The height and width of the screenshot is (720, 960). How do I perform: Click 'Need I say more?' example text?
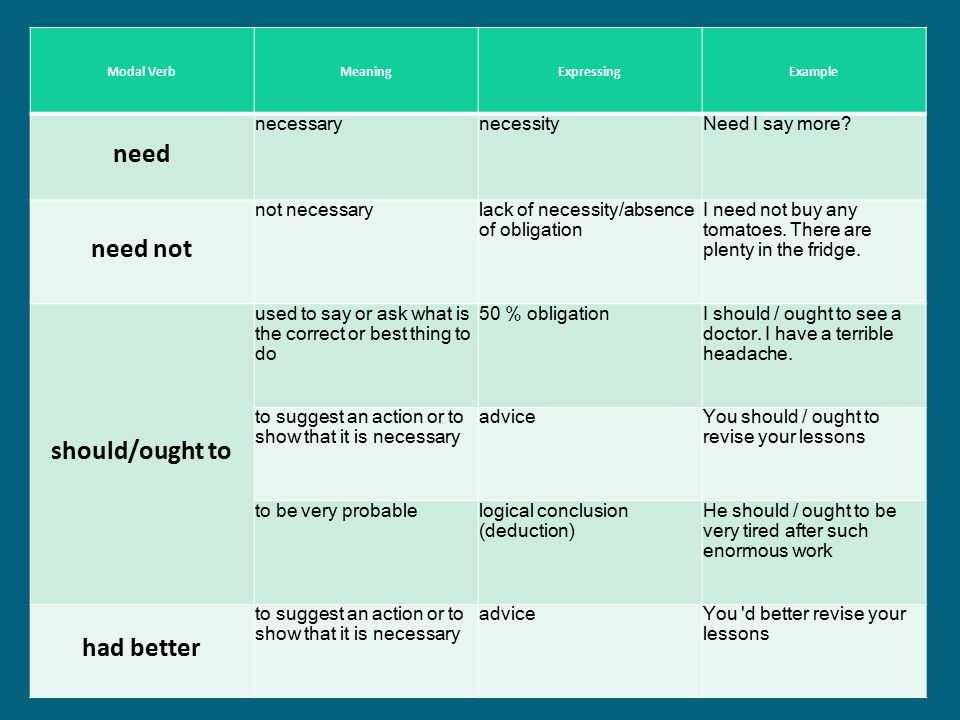pyautogui.click(x=777, y=124)
